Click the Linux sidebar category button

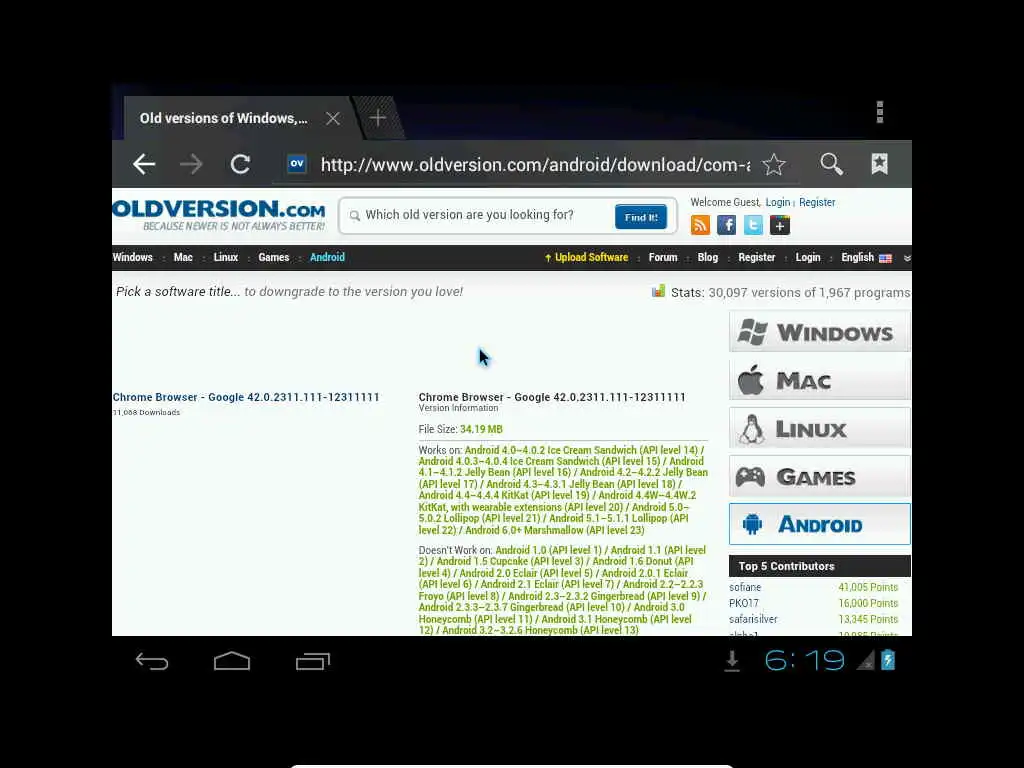tap(820, 428)
